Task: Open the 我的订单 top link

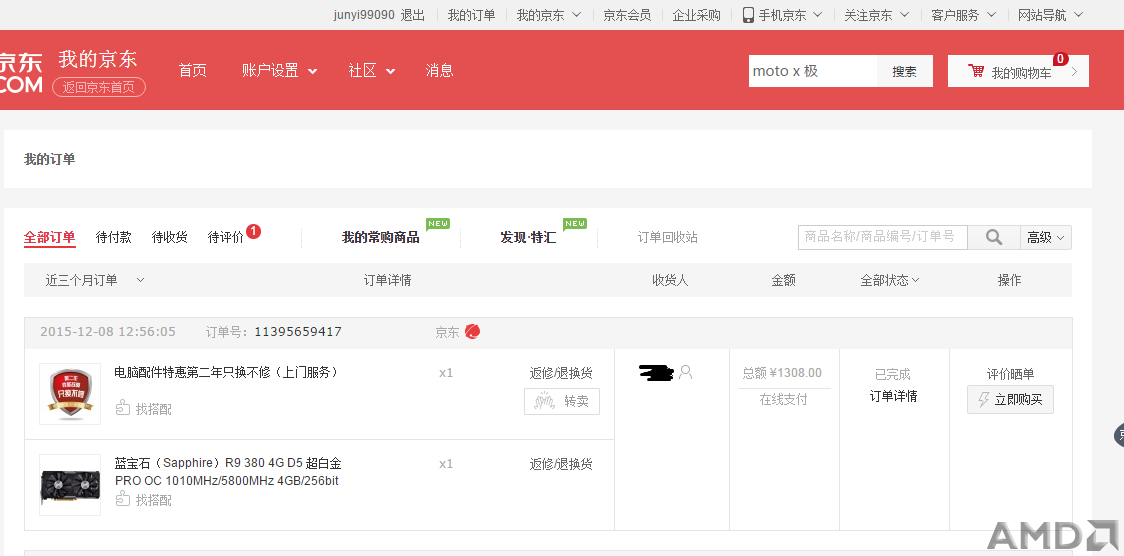Action: 471,15
